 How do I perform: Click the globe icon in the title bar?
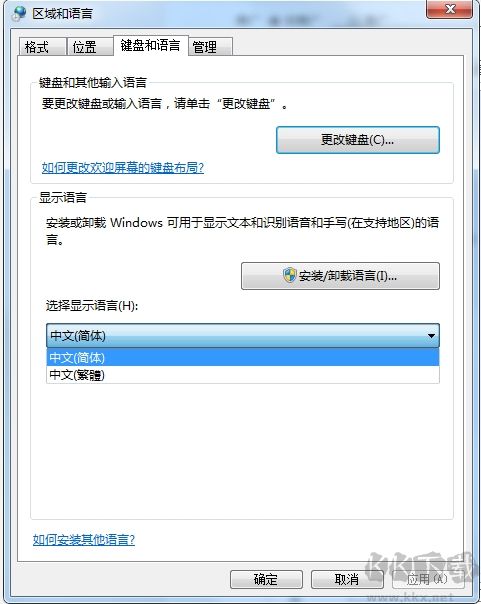pos(18,13)
